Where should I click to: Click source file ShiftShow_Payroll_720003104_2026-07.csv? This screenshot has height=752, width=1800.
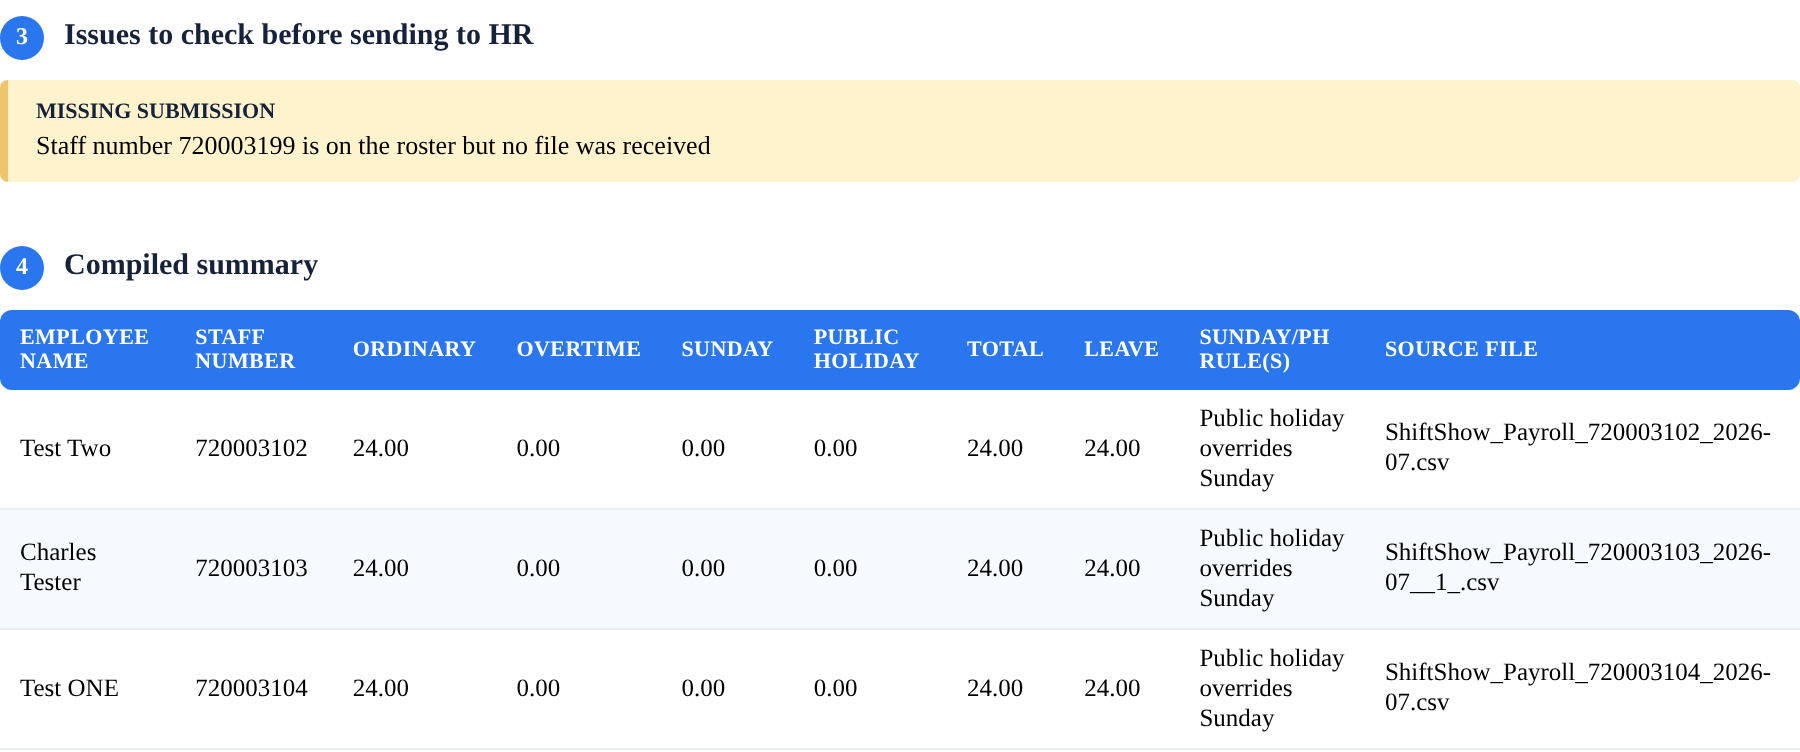pos(1577,687)
